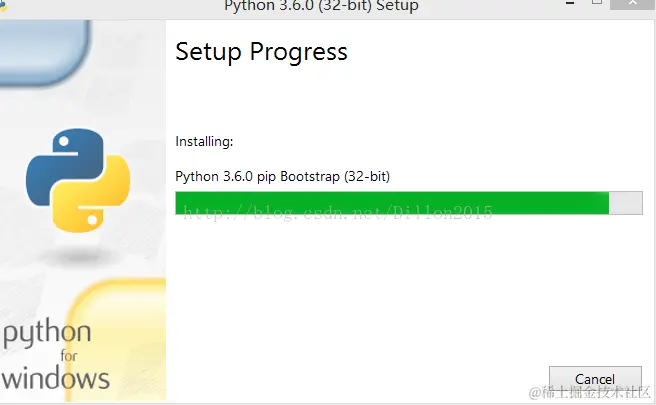Click the word for in sidebar branding
This screenshot has width=656, height=405.
coord(69,356)
